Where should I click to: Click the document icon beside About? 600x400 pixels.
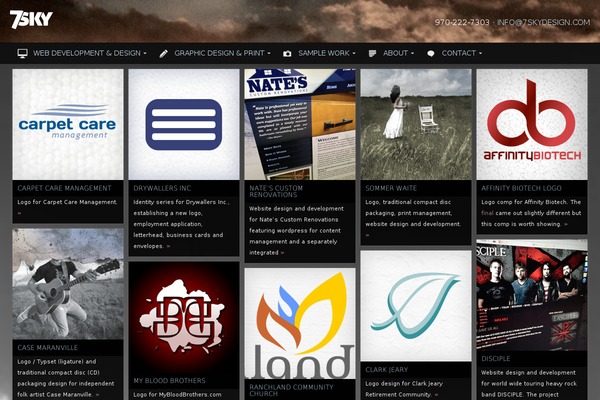click(372, 54)
